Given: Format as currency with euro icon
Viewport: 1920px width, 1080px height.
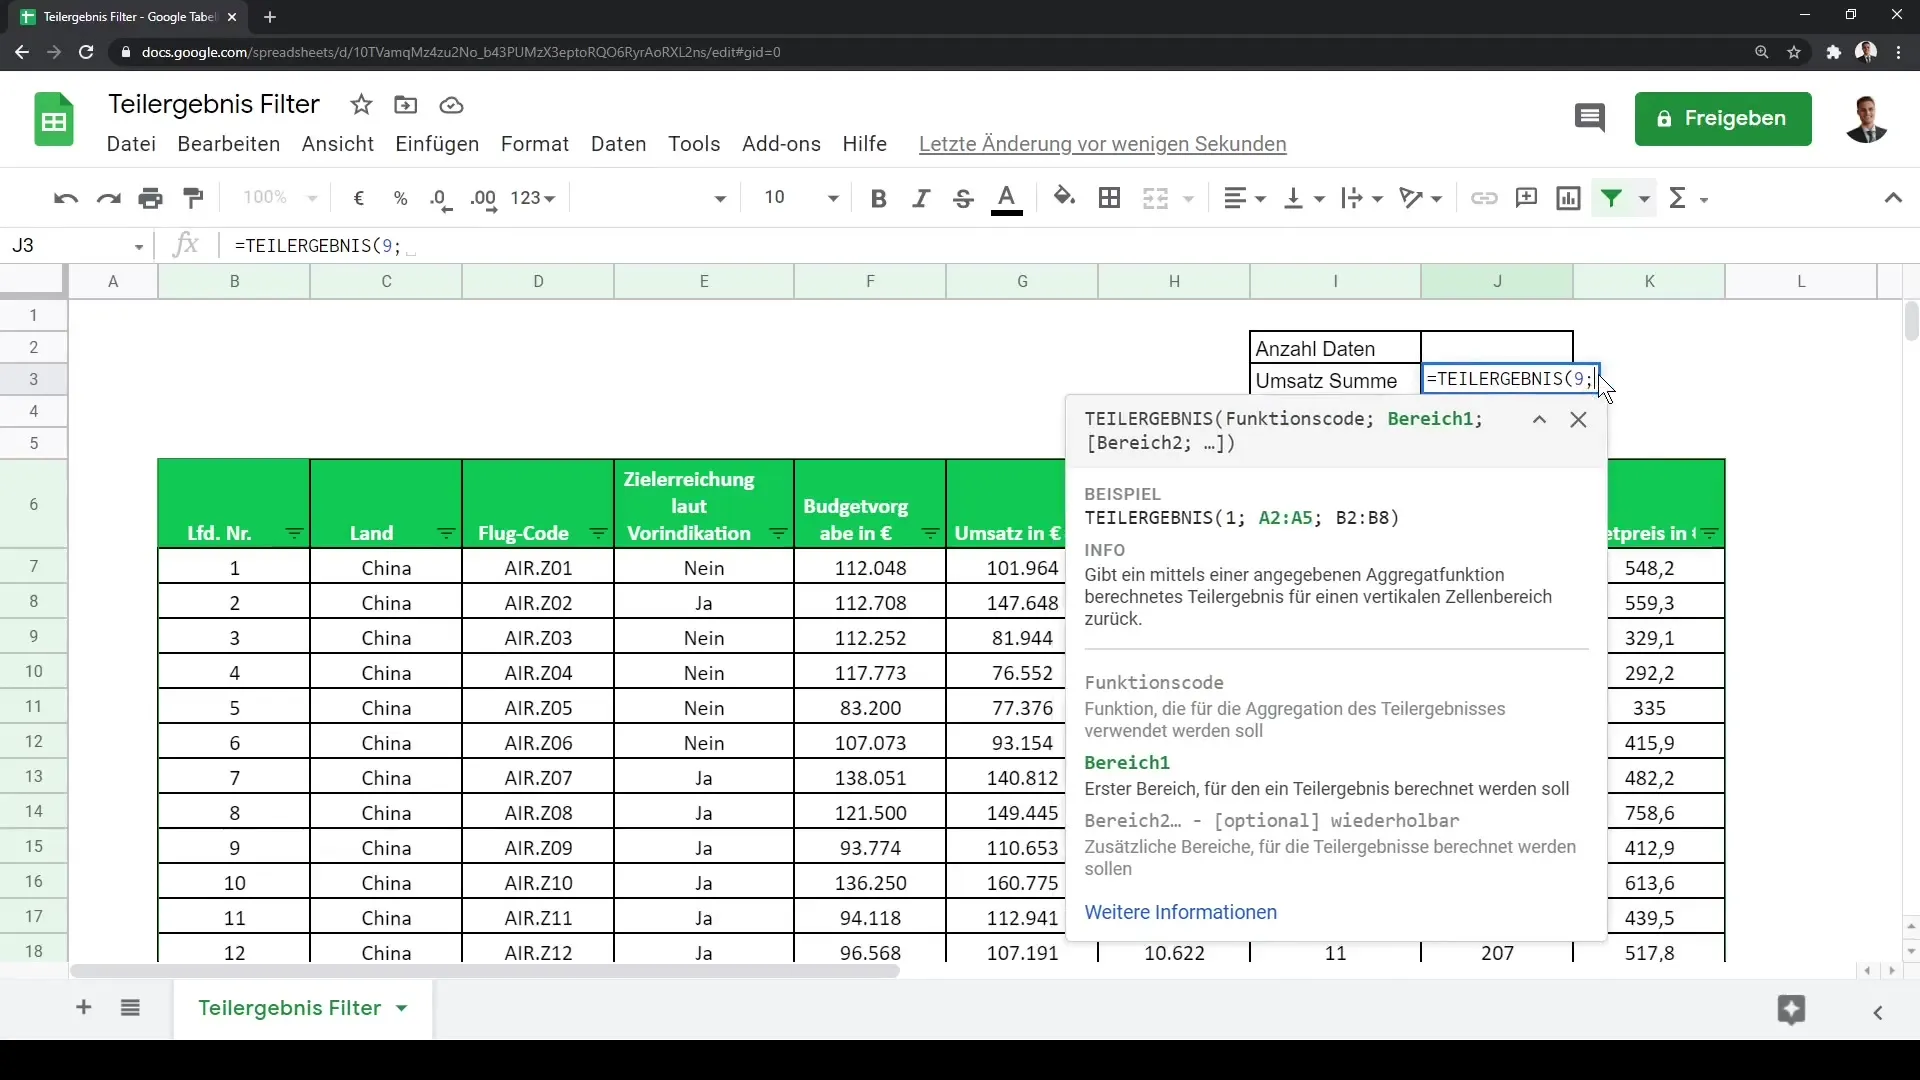Looking at the screenshot, I should tap(359, 198).
